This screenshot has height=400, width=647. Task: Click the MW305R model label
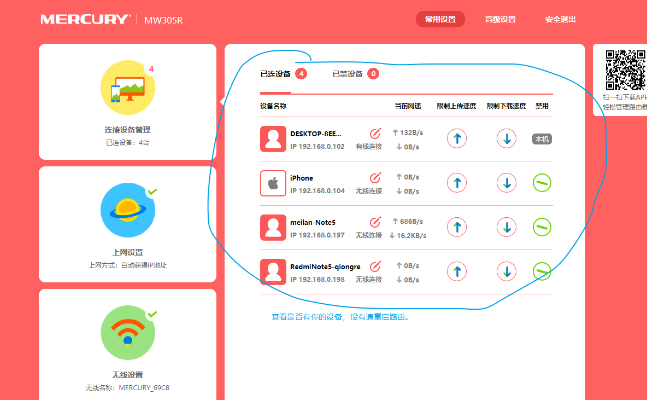click(163, 20)
